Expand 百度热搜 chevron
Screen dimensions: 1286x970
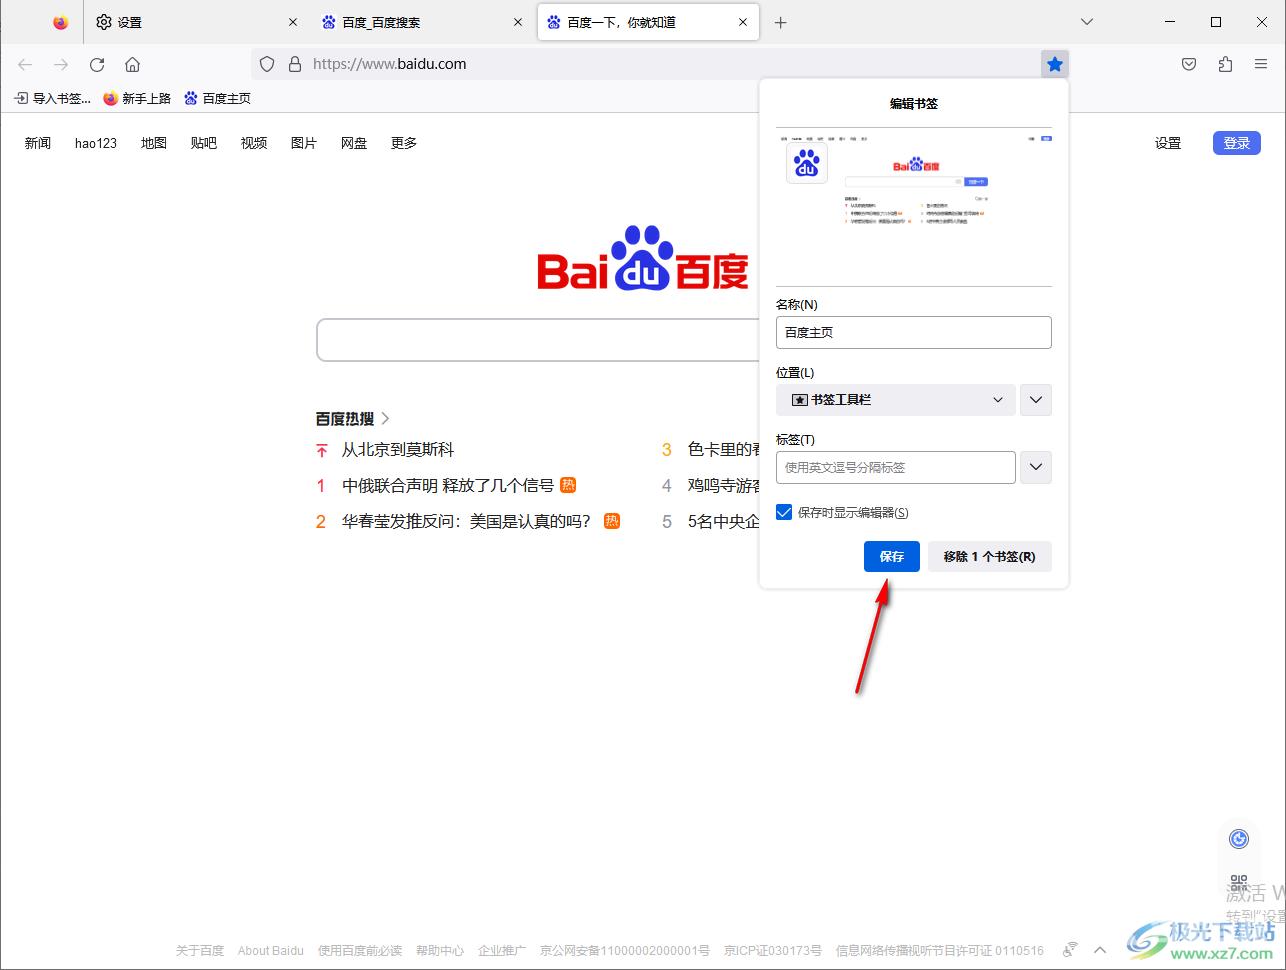coord(386,419)
